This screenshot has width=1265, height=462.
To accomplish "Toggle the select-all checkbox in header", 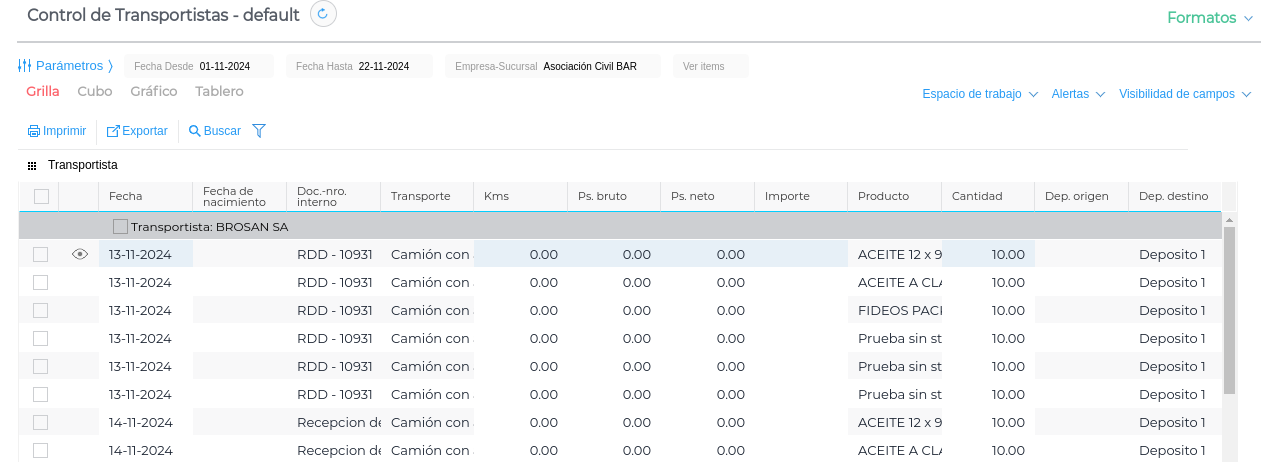I will (x=41, y=197).
